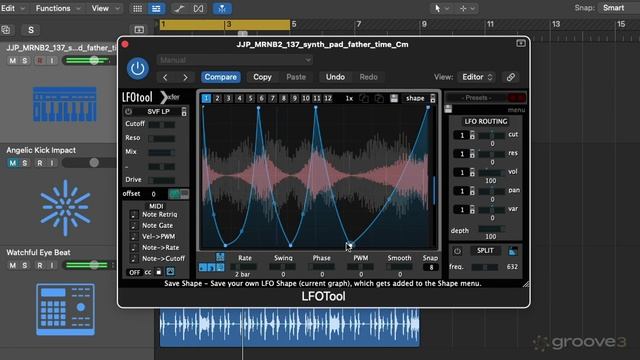
Task: Open the Functions menu
Action: click(x=58, y=8)
